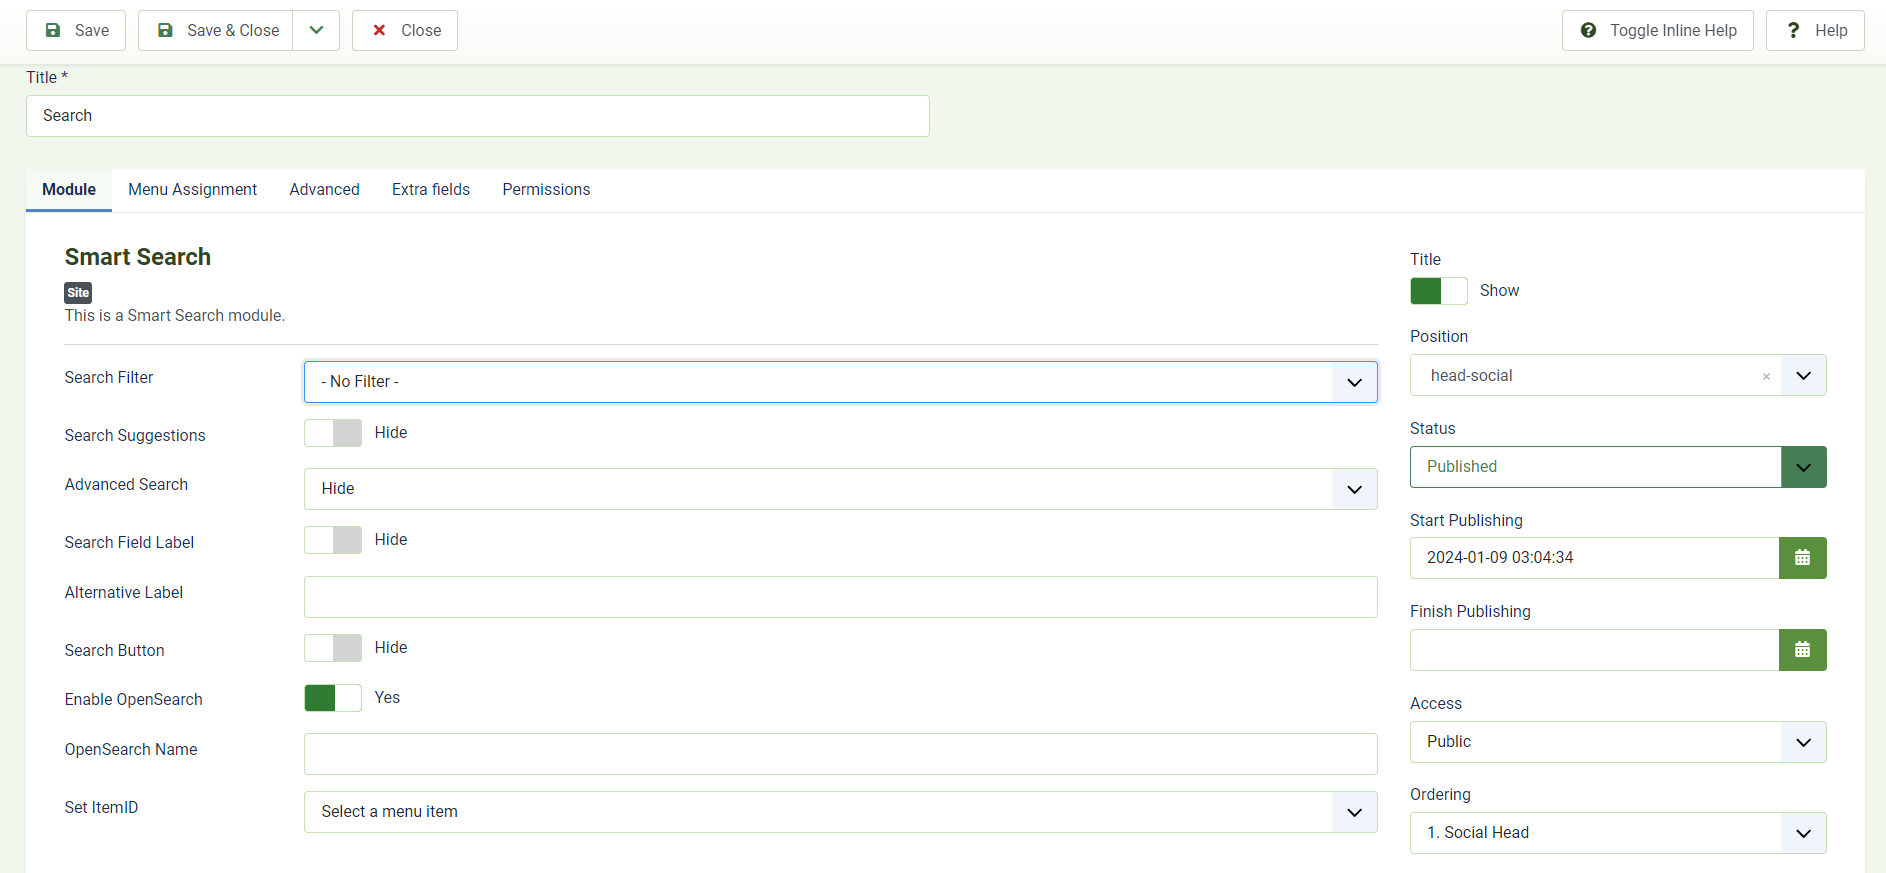Toggle the Search Button switch
The width and height of the screenshot is (1886, 873).
tap(333, 648)
